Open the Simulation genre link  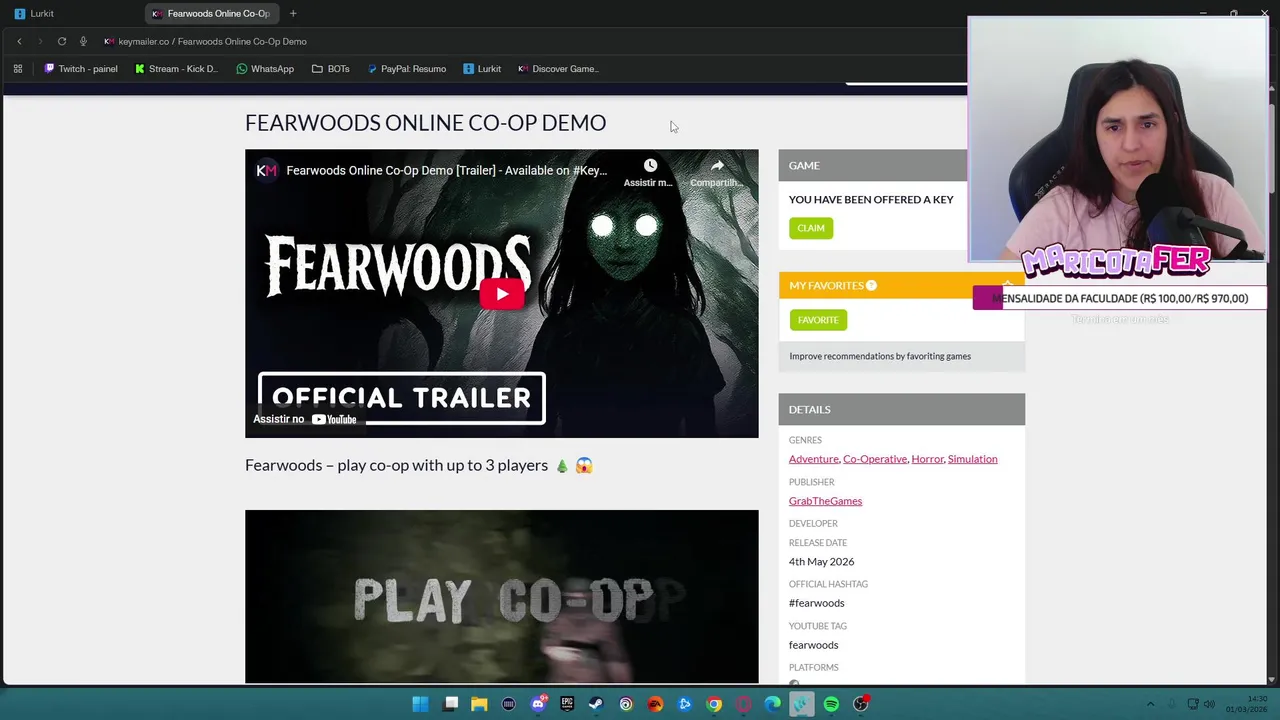[972, 459]
